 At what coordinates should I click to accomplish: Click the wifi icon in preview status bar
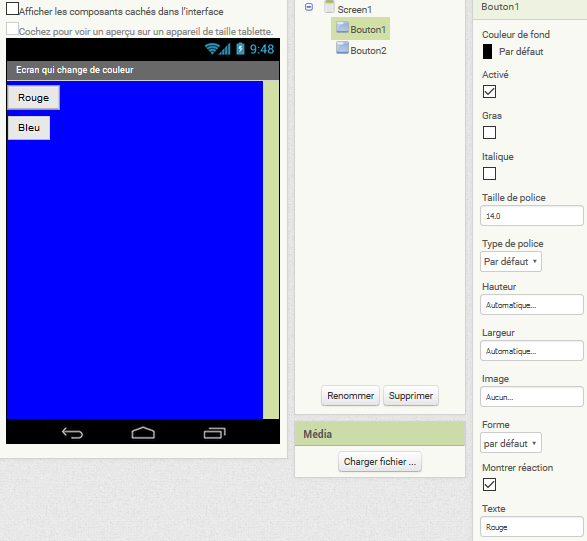tap(212, 49)
